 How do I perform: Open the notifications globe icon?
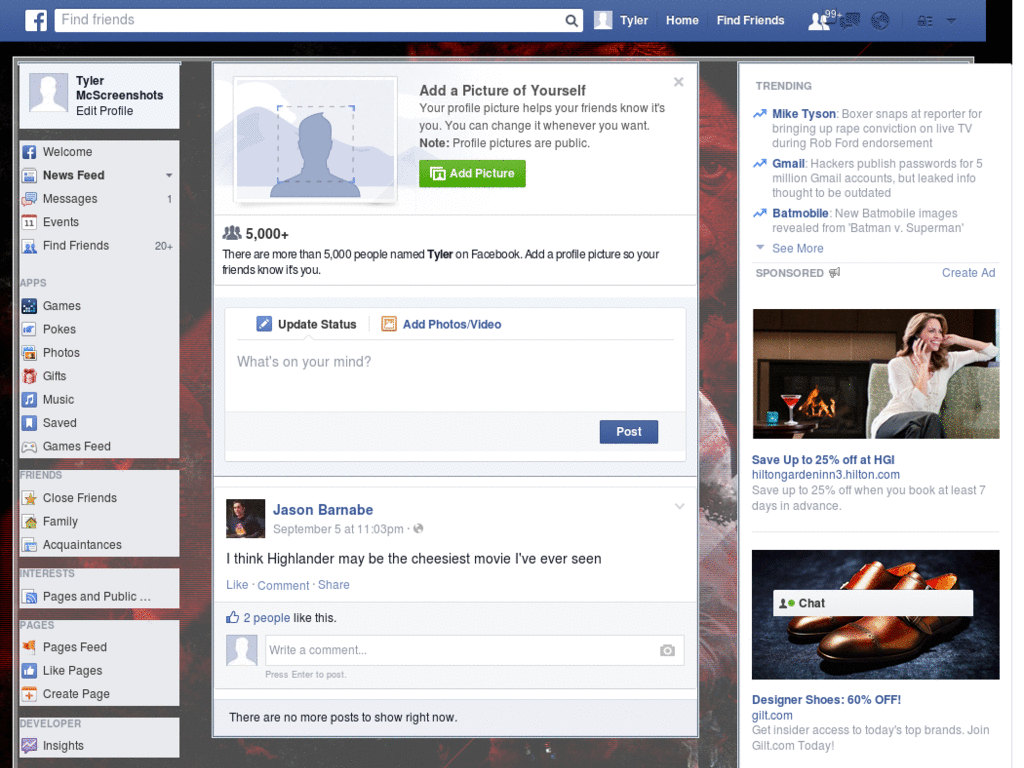pos(880,21)
